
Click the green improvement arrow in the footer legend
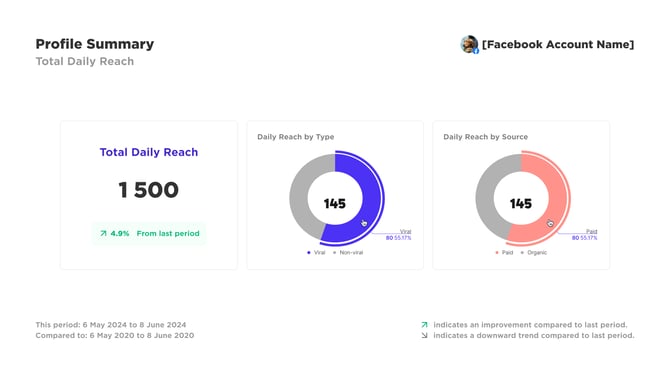click(x=424, y=325)
